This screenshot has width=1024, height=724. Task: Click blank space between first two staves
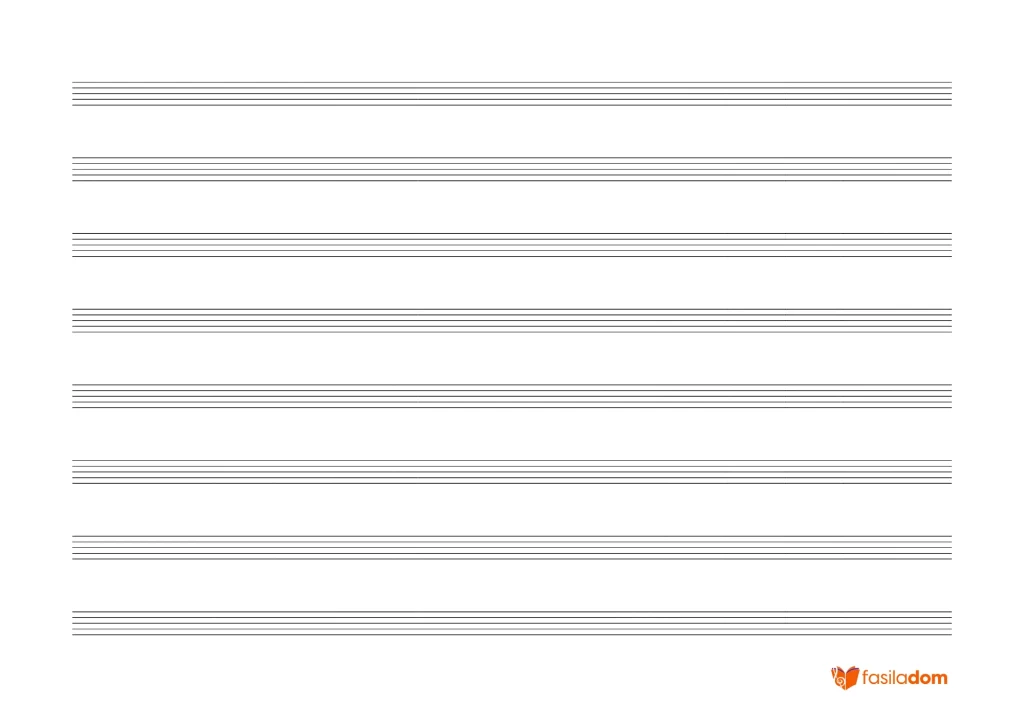tap(512, 132)
